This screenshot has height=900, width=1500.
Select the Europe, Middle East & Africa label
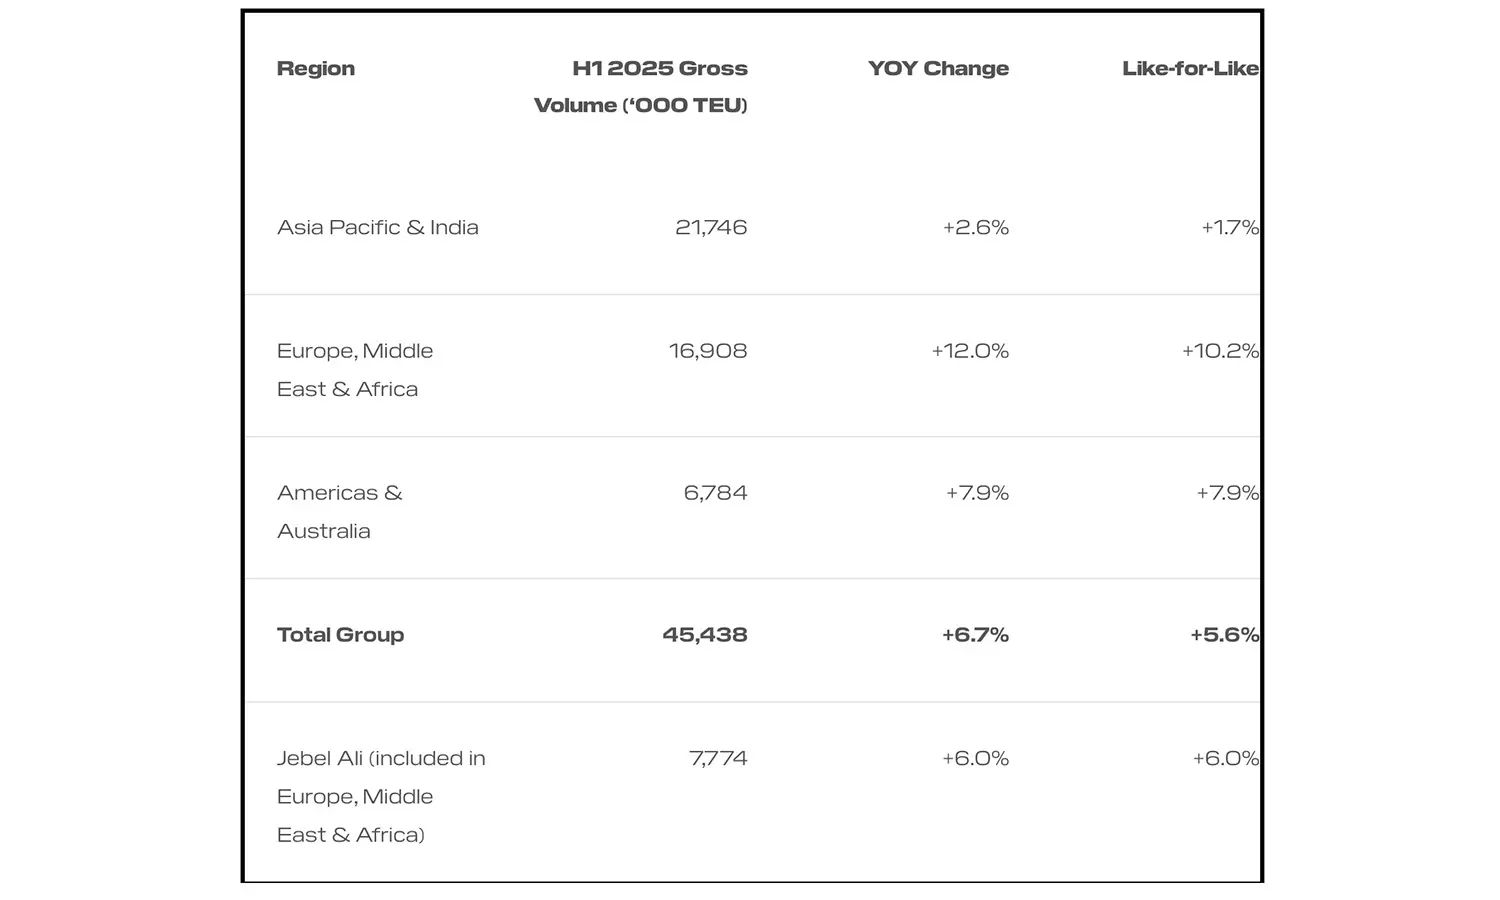click(355, 370)
